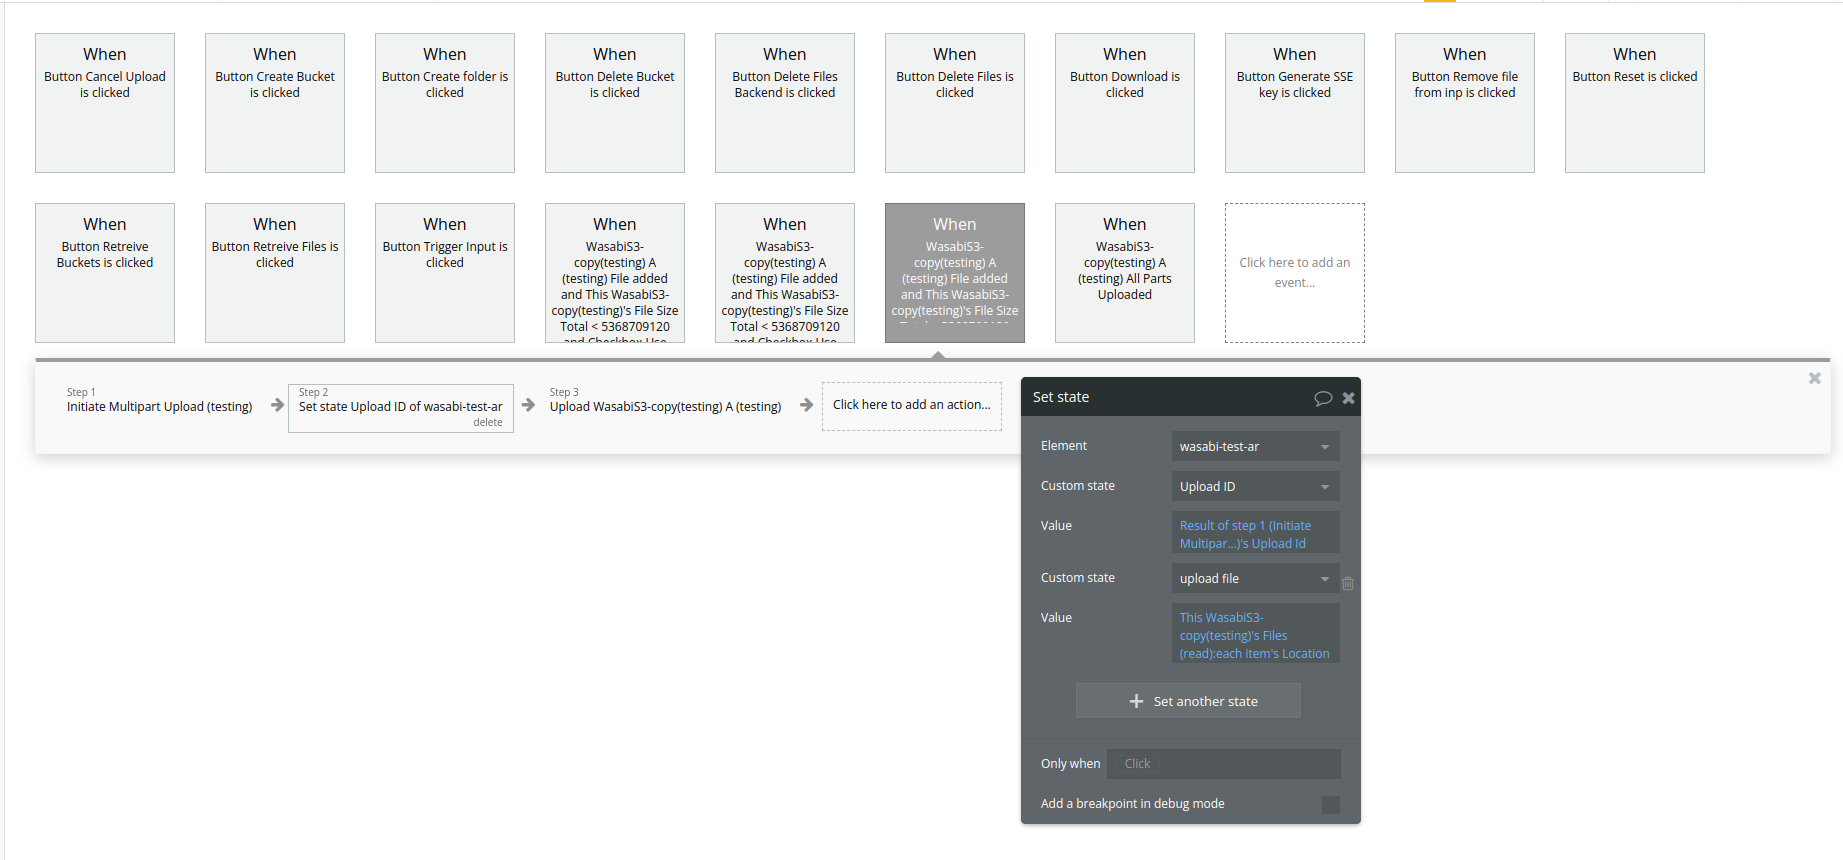Image resolution: width=1843 pixels, height=860 pixels.
Task: Click here to add an event
Action: click(x=1295, y=273)
